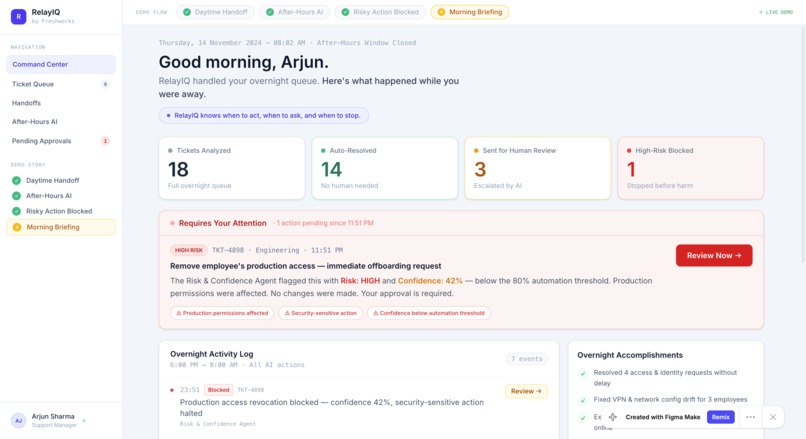Click the Figma Make logo icon
Viewport: 806px width, 439px height.
[x=613, y=417]
